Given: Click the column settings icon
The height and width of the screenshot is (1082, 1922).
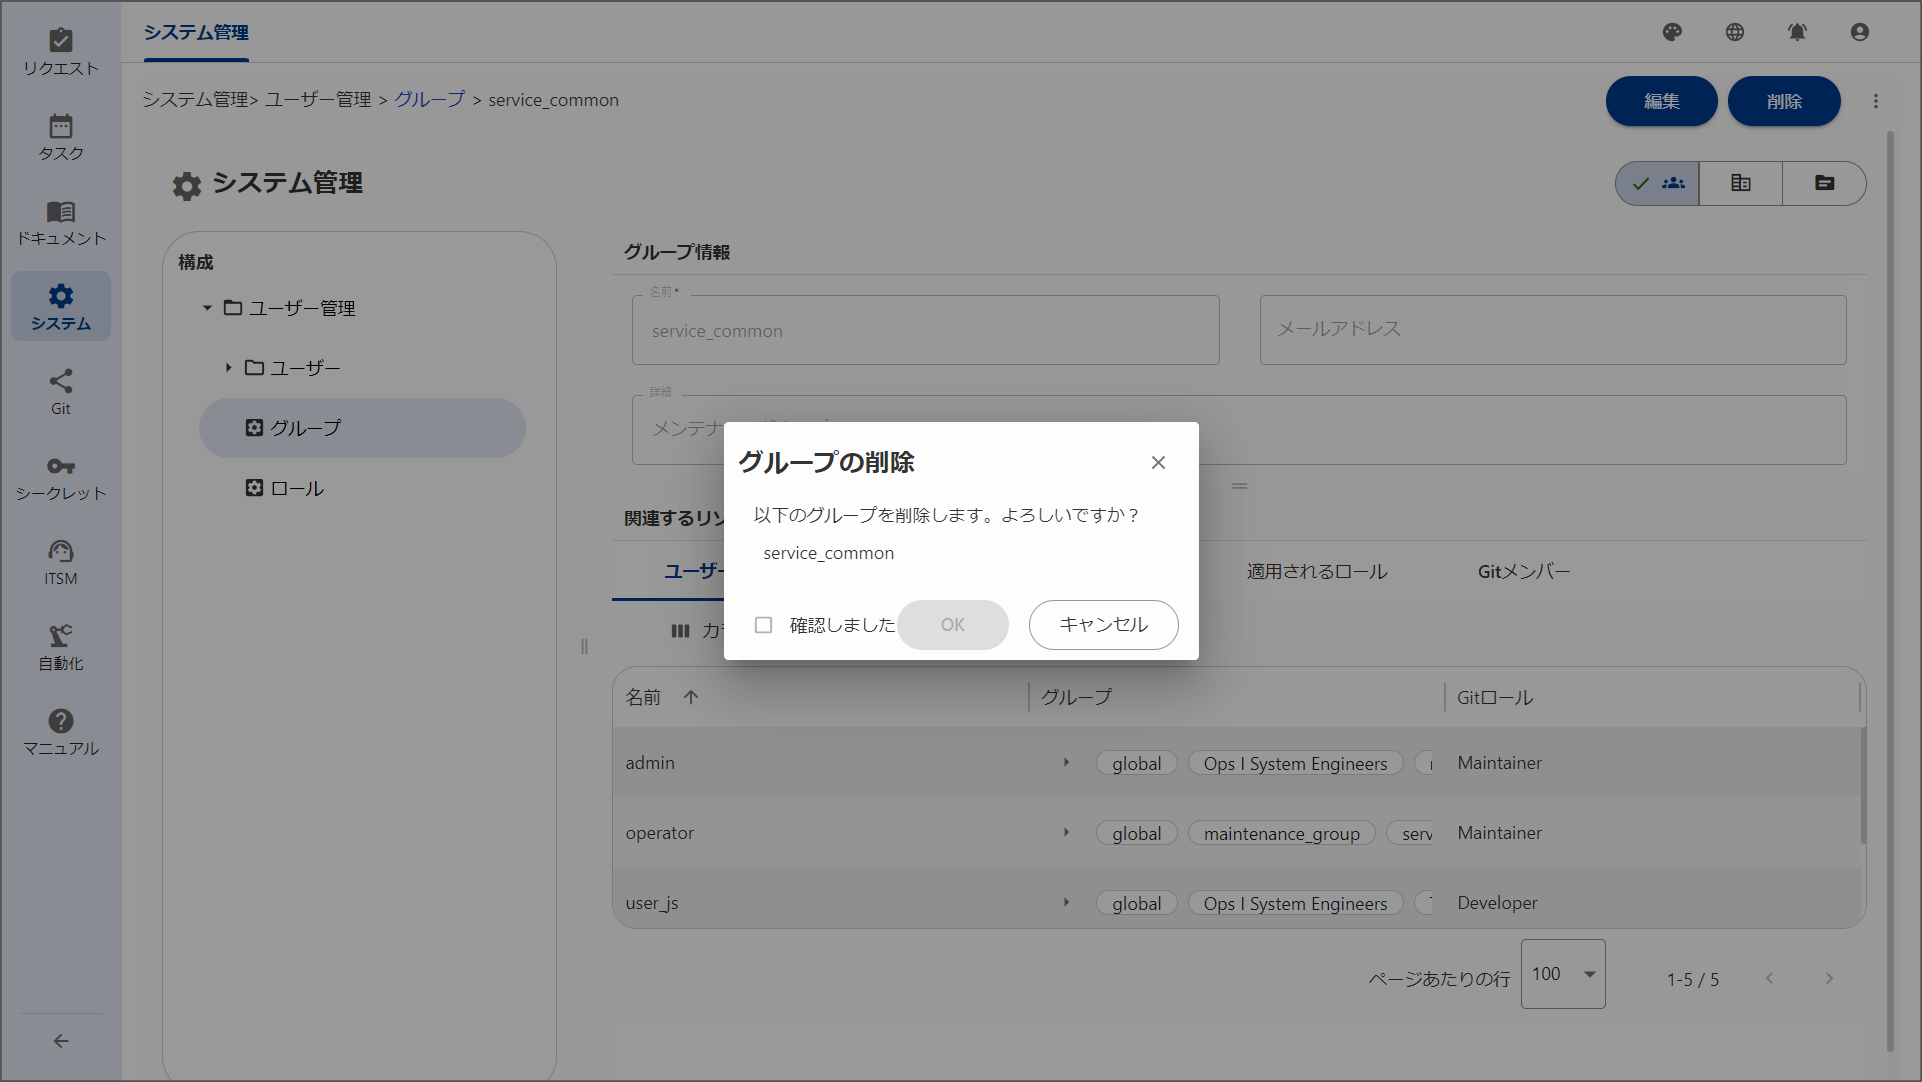Looking at the screenshot, I should pyautogui.click(x=680, y=631).
